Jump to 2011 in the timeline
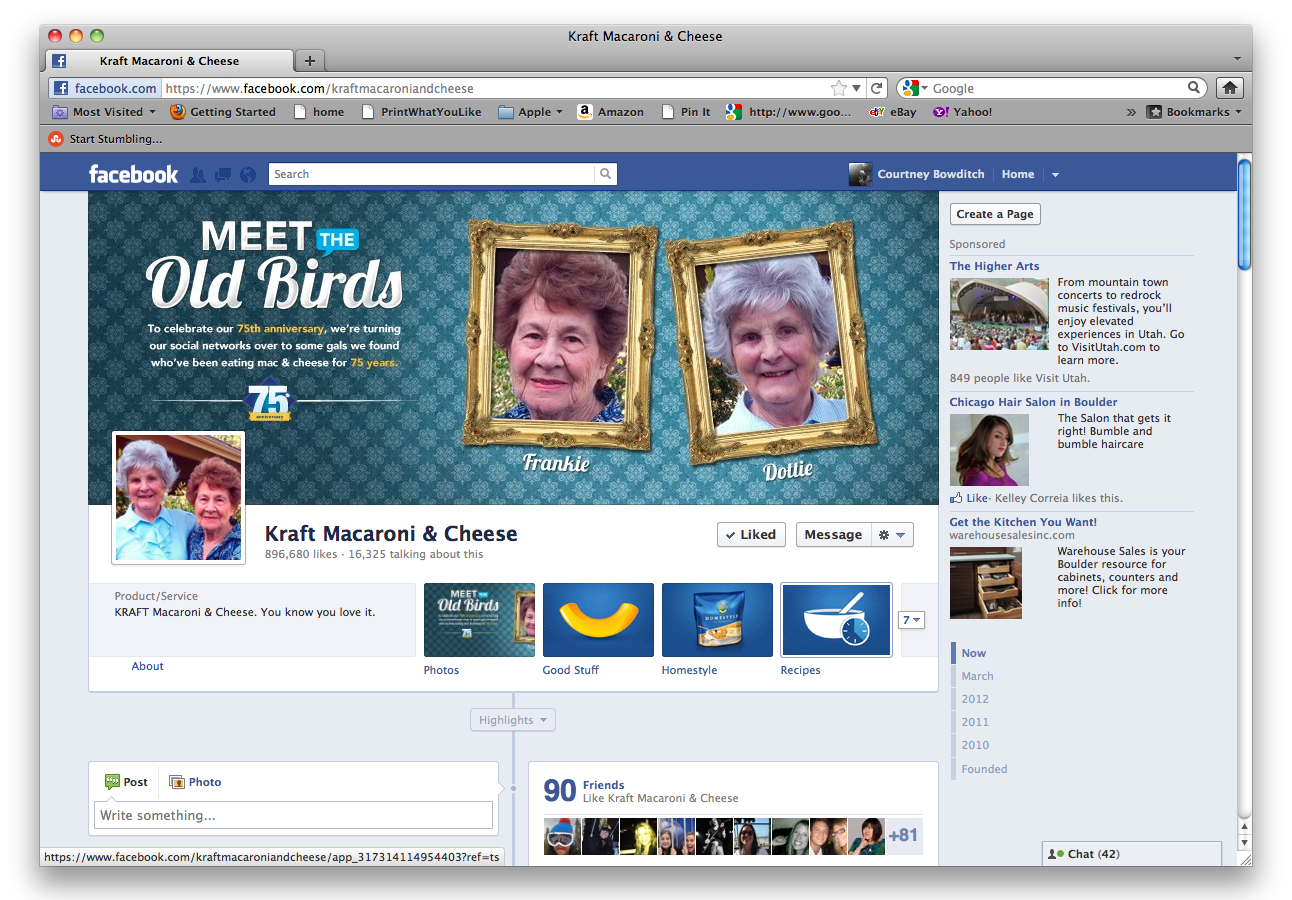 975,722
